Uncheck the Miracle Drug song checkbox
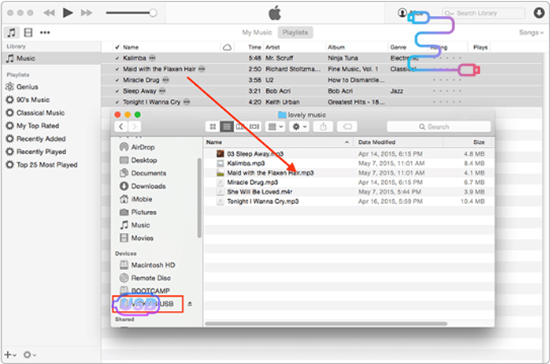 point(117,80)
